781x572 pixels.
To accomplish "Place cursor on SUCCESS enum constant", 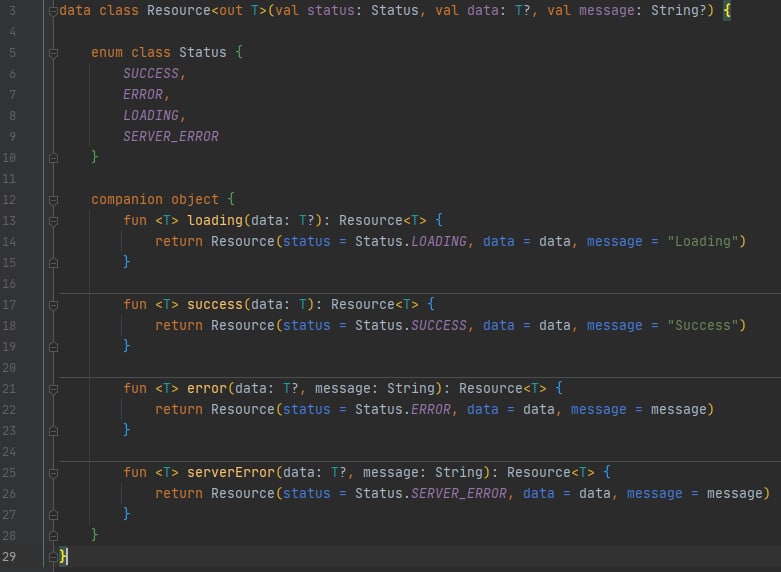I will point(150,74).
